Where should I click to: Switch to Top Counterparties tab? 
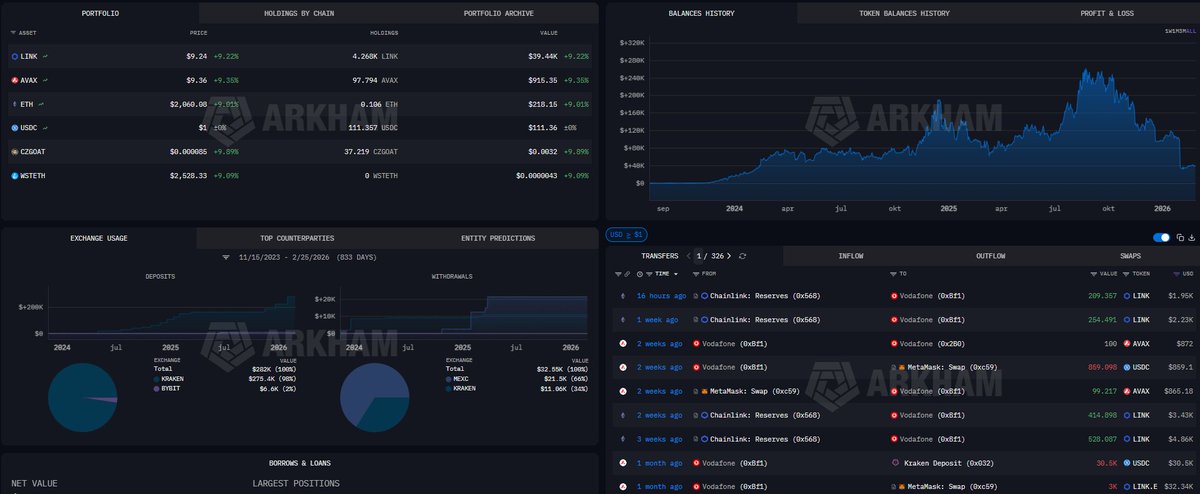coord(297,238)
